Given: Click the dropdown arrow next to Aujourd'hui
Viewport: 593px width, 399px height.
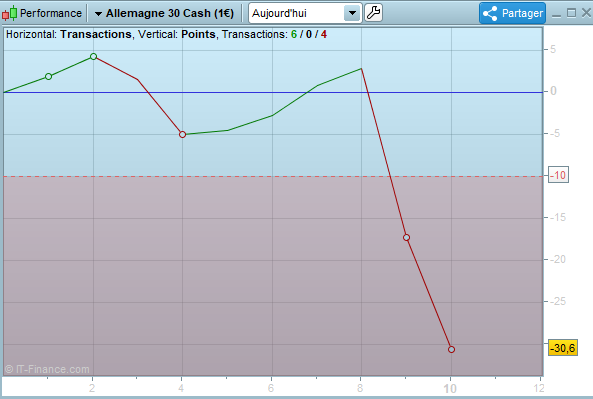Looking at the screenshot, I should (x=352, y=13).
